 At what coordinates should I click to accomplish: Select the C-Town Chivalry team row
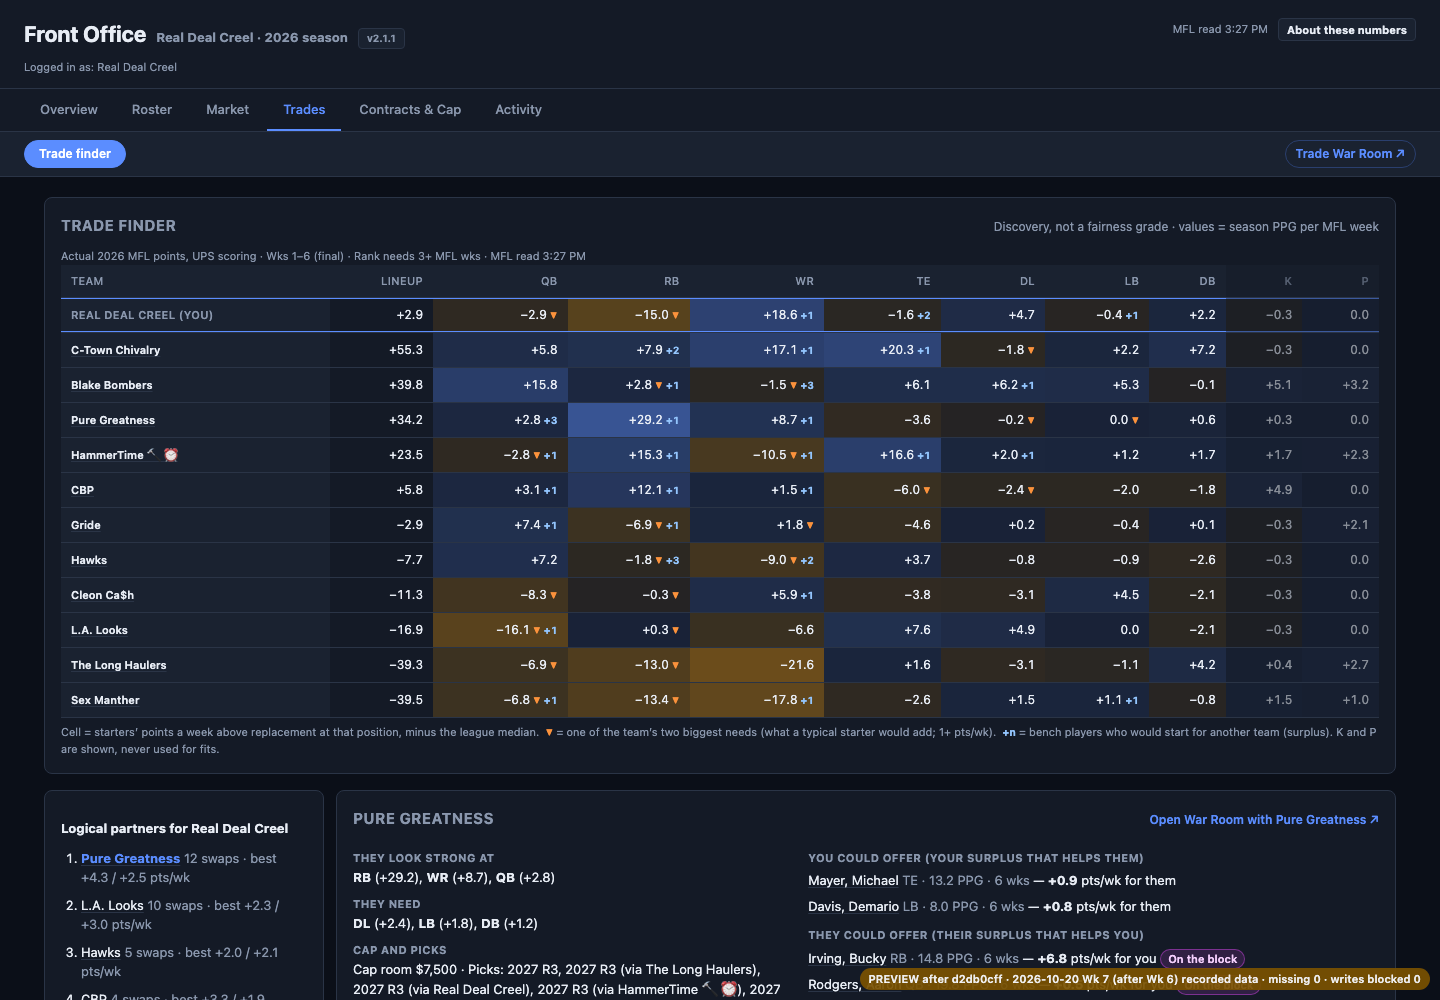click(720, 350)
